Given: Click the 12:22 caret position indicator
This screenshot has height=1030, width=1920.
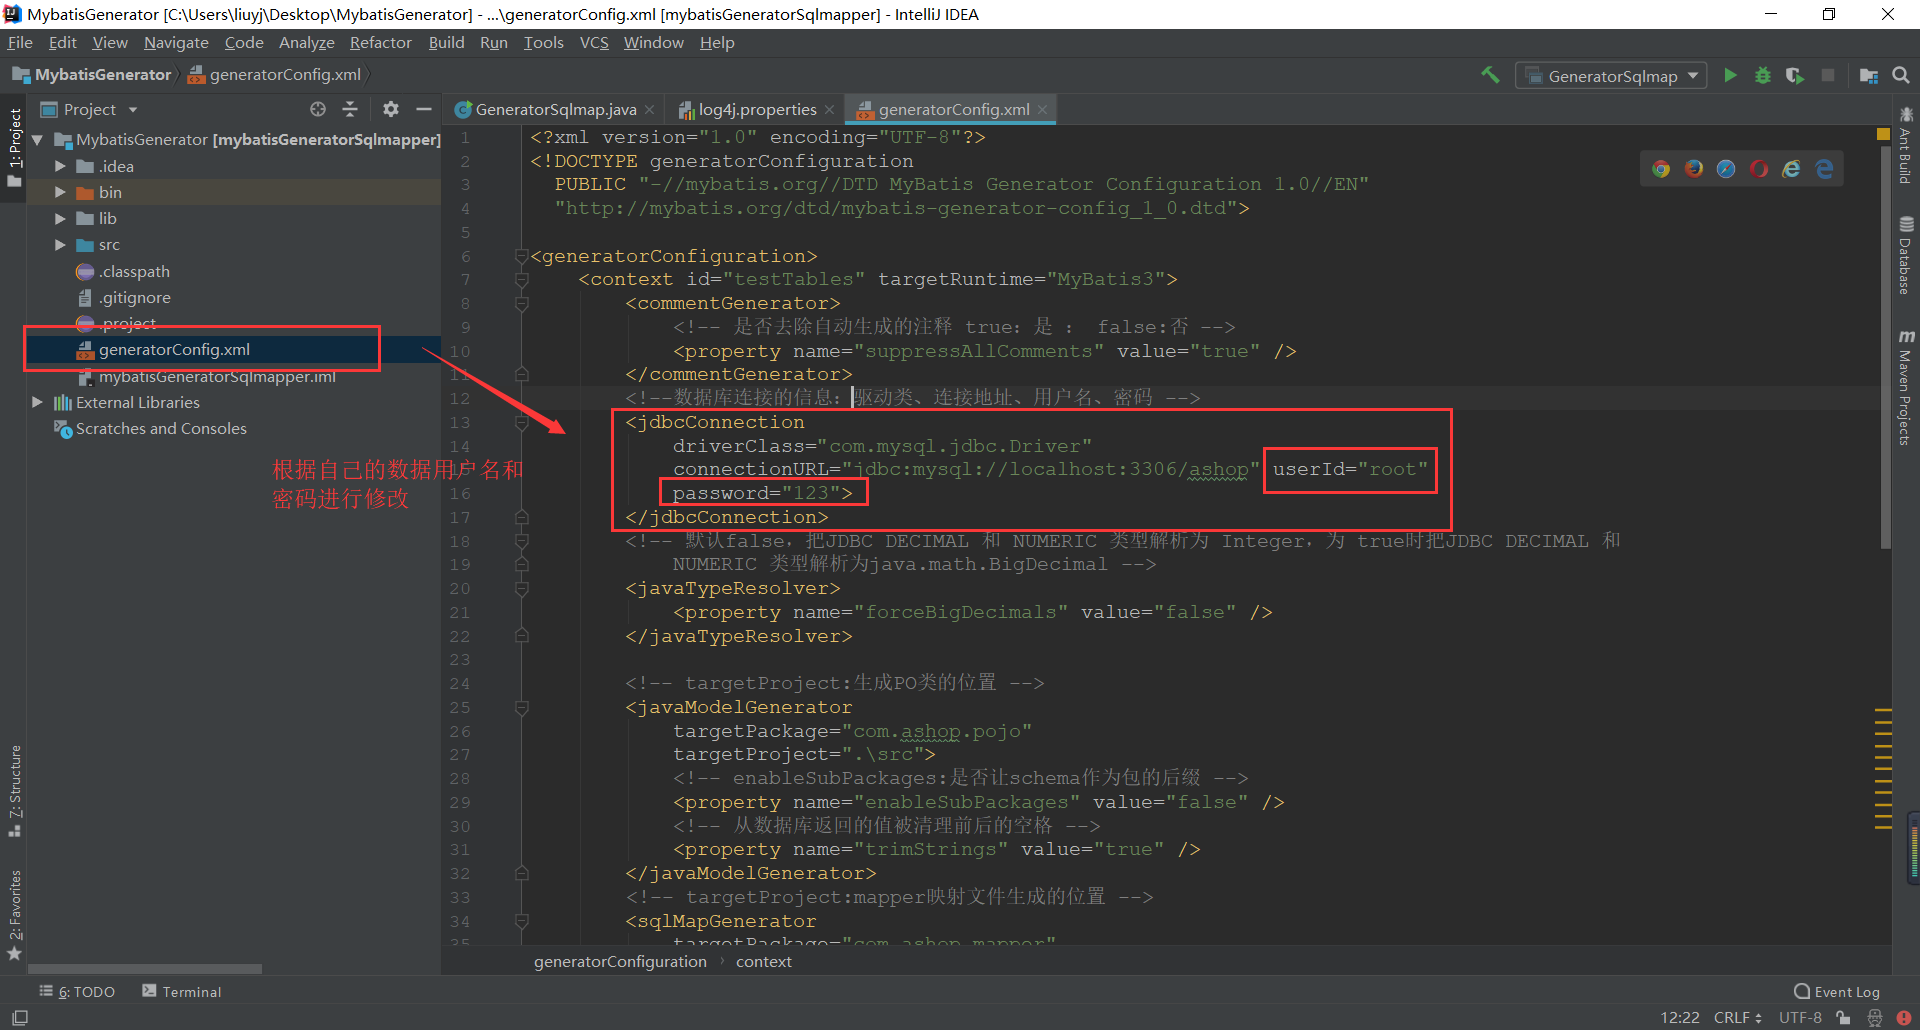Looking at the screenshot, I should click(x=1680, y=1017).
